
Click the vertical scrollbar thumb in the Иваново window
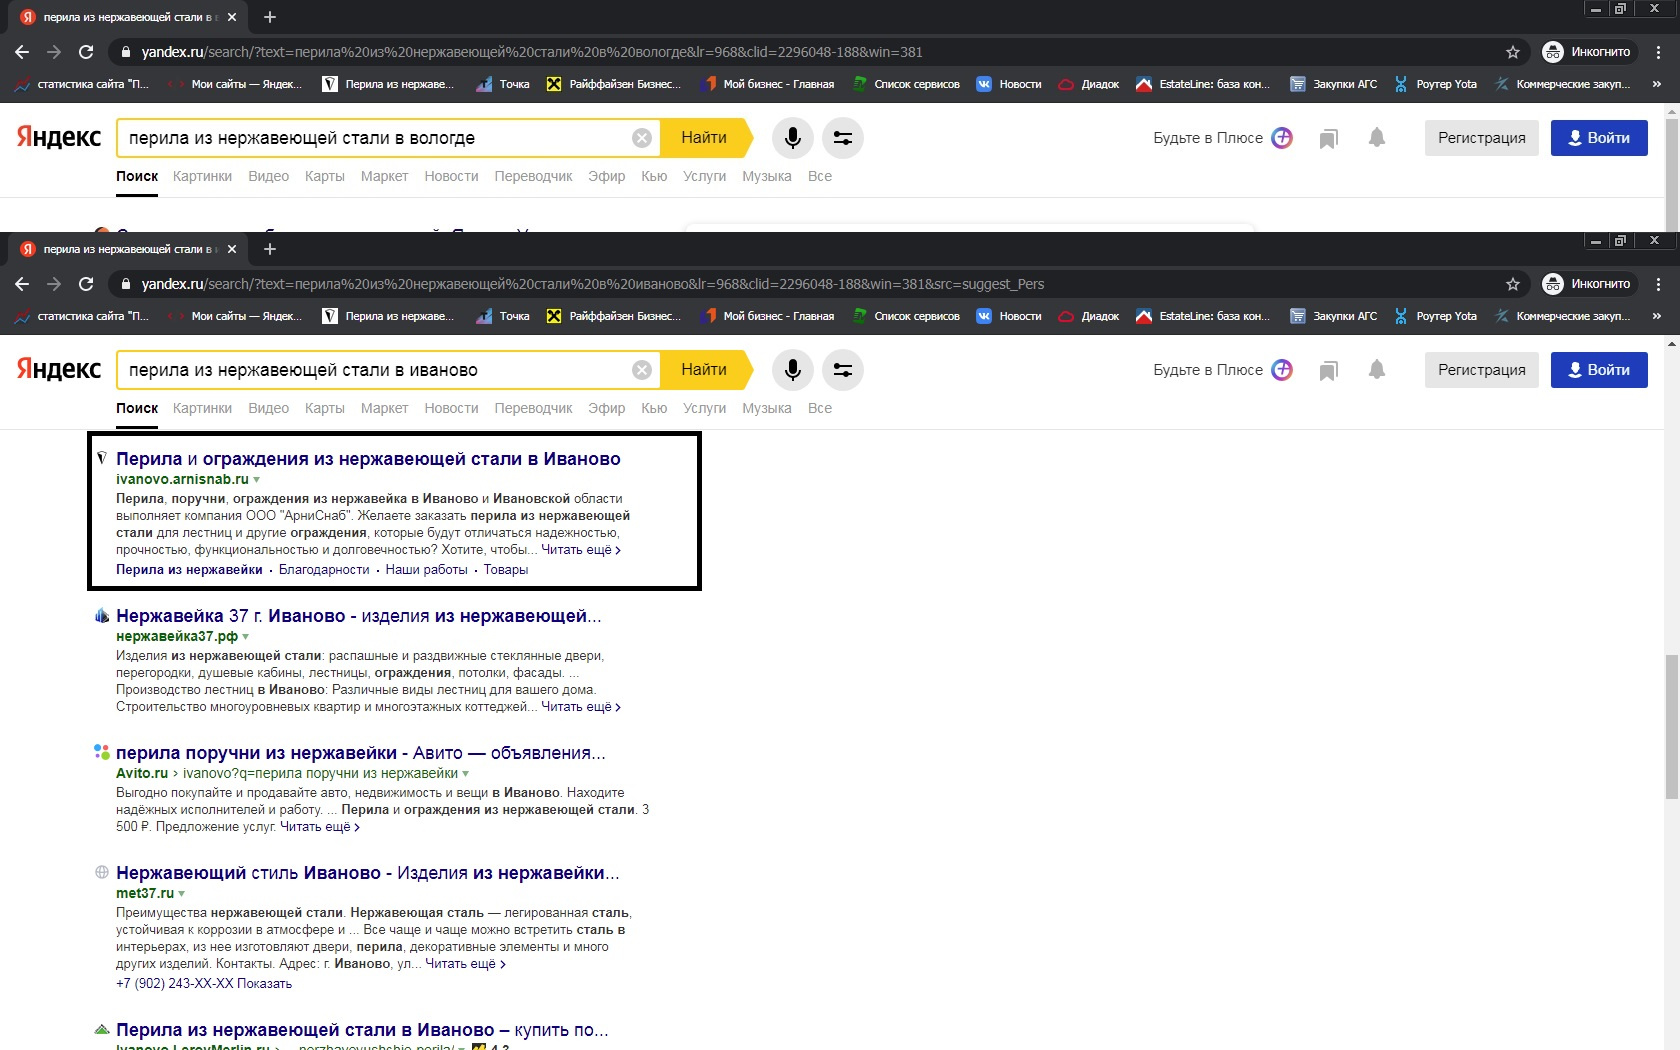point(1671,727)
